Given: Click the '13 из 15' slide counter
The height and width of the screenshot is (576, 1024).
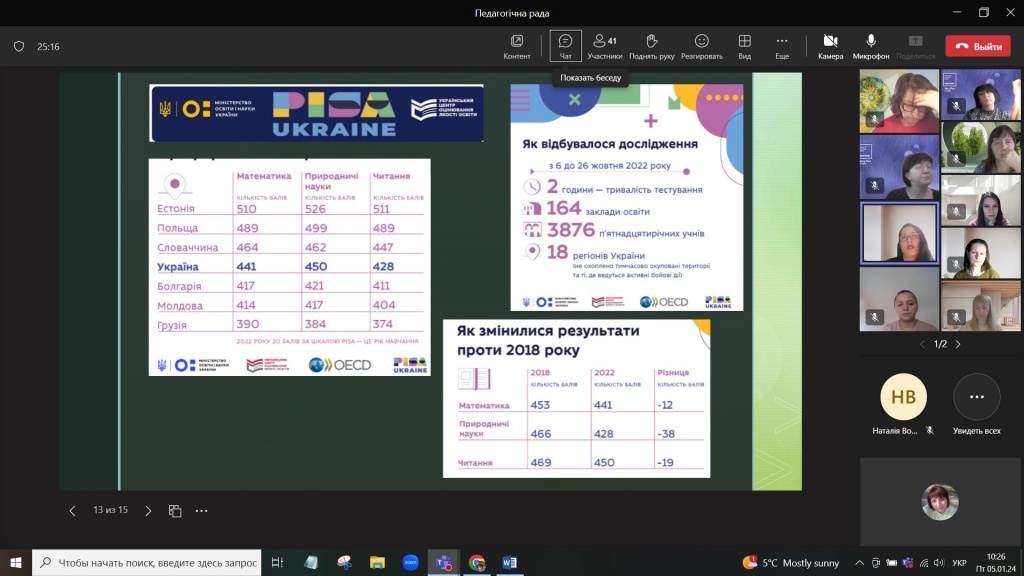Looking at the screenshot, I should [x=110, y=510].
